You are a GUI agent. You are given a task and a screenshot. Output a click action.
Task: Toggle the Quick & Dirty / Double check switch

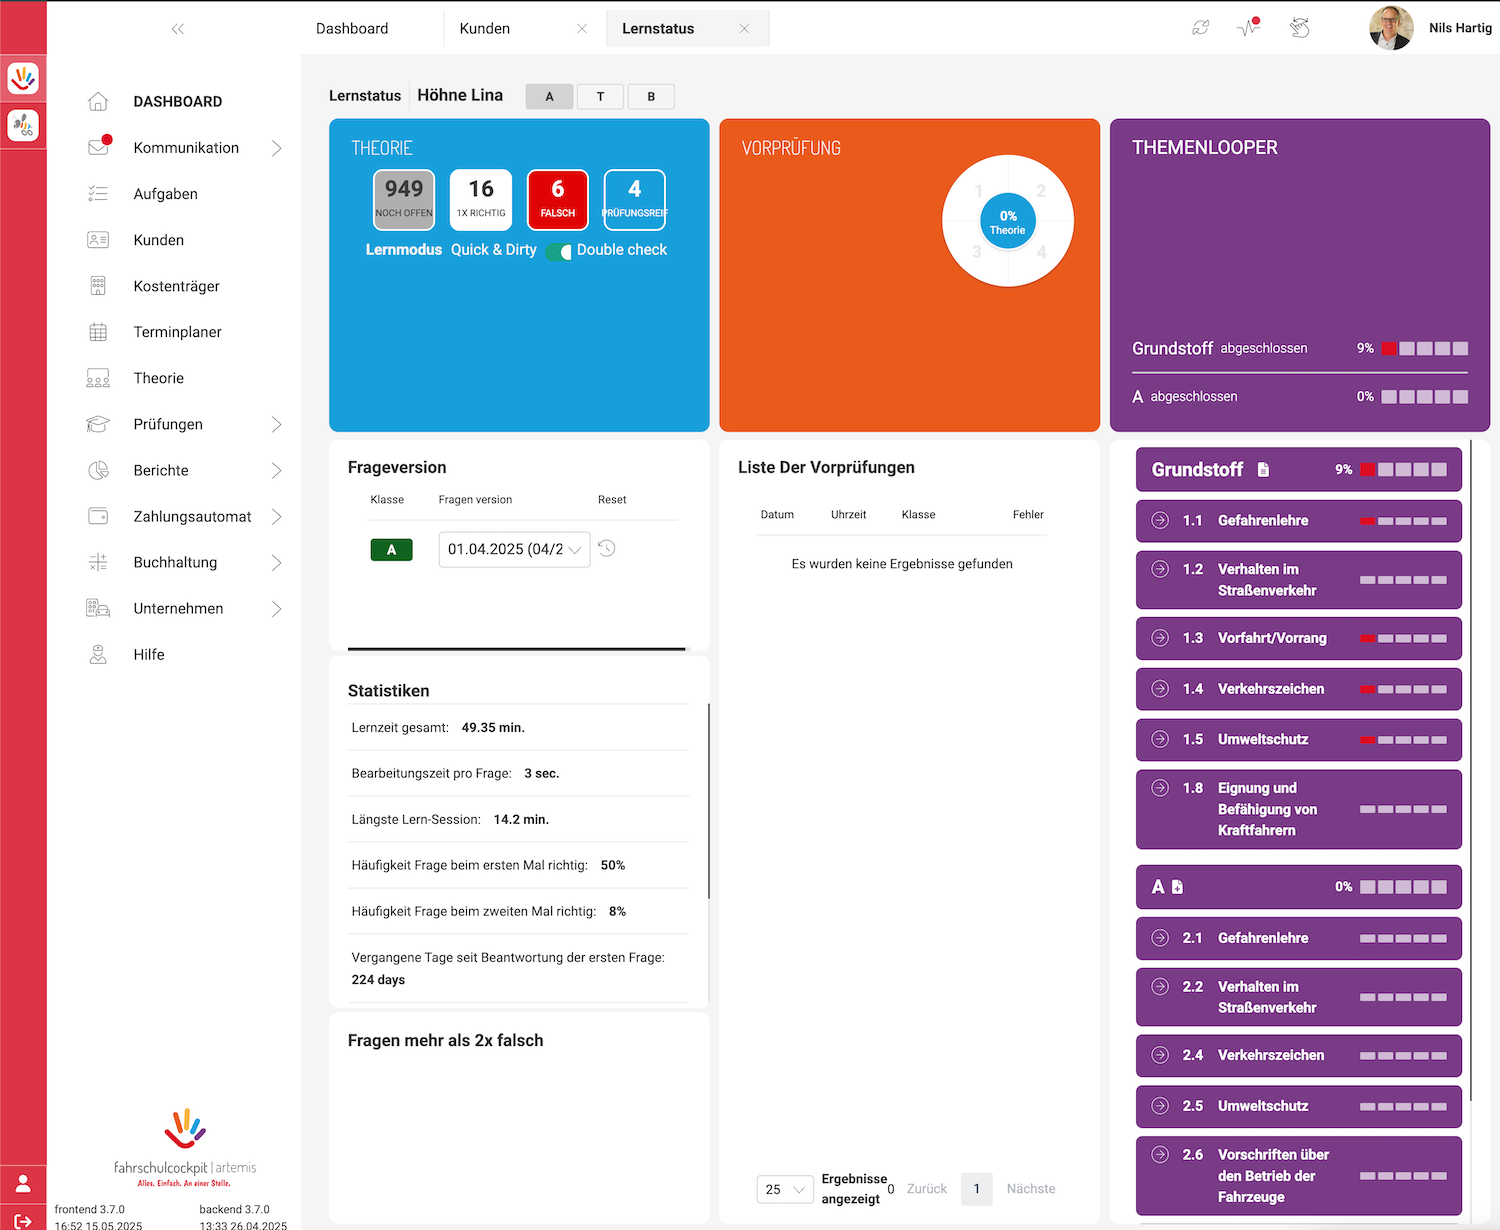pos(559,251)
